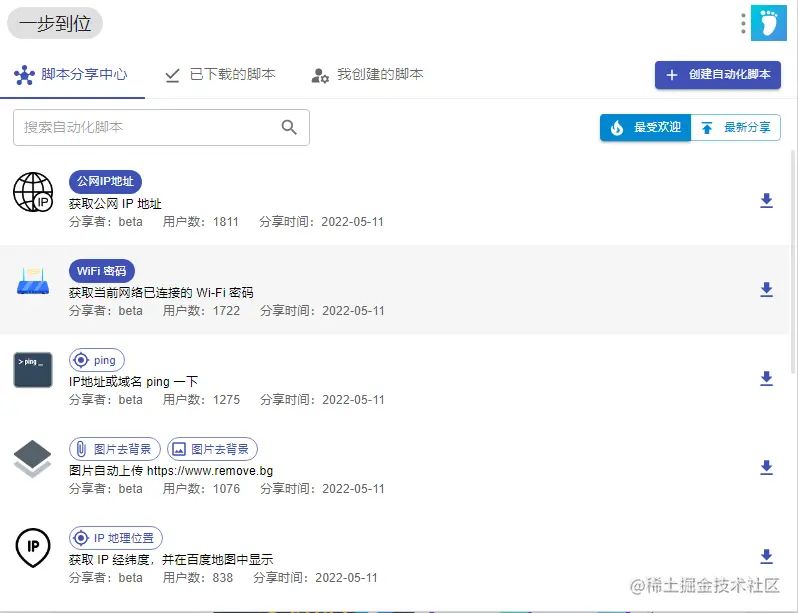Image resolution: width=798 pixels, height=613 pixels.
Task: Click the ping terminal thumbnail icon
Action: 33,370
